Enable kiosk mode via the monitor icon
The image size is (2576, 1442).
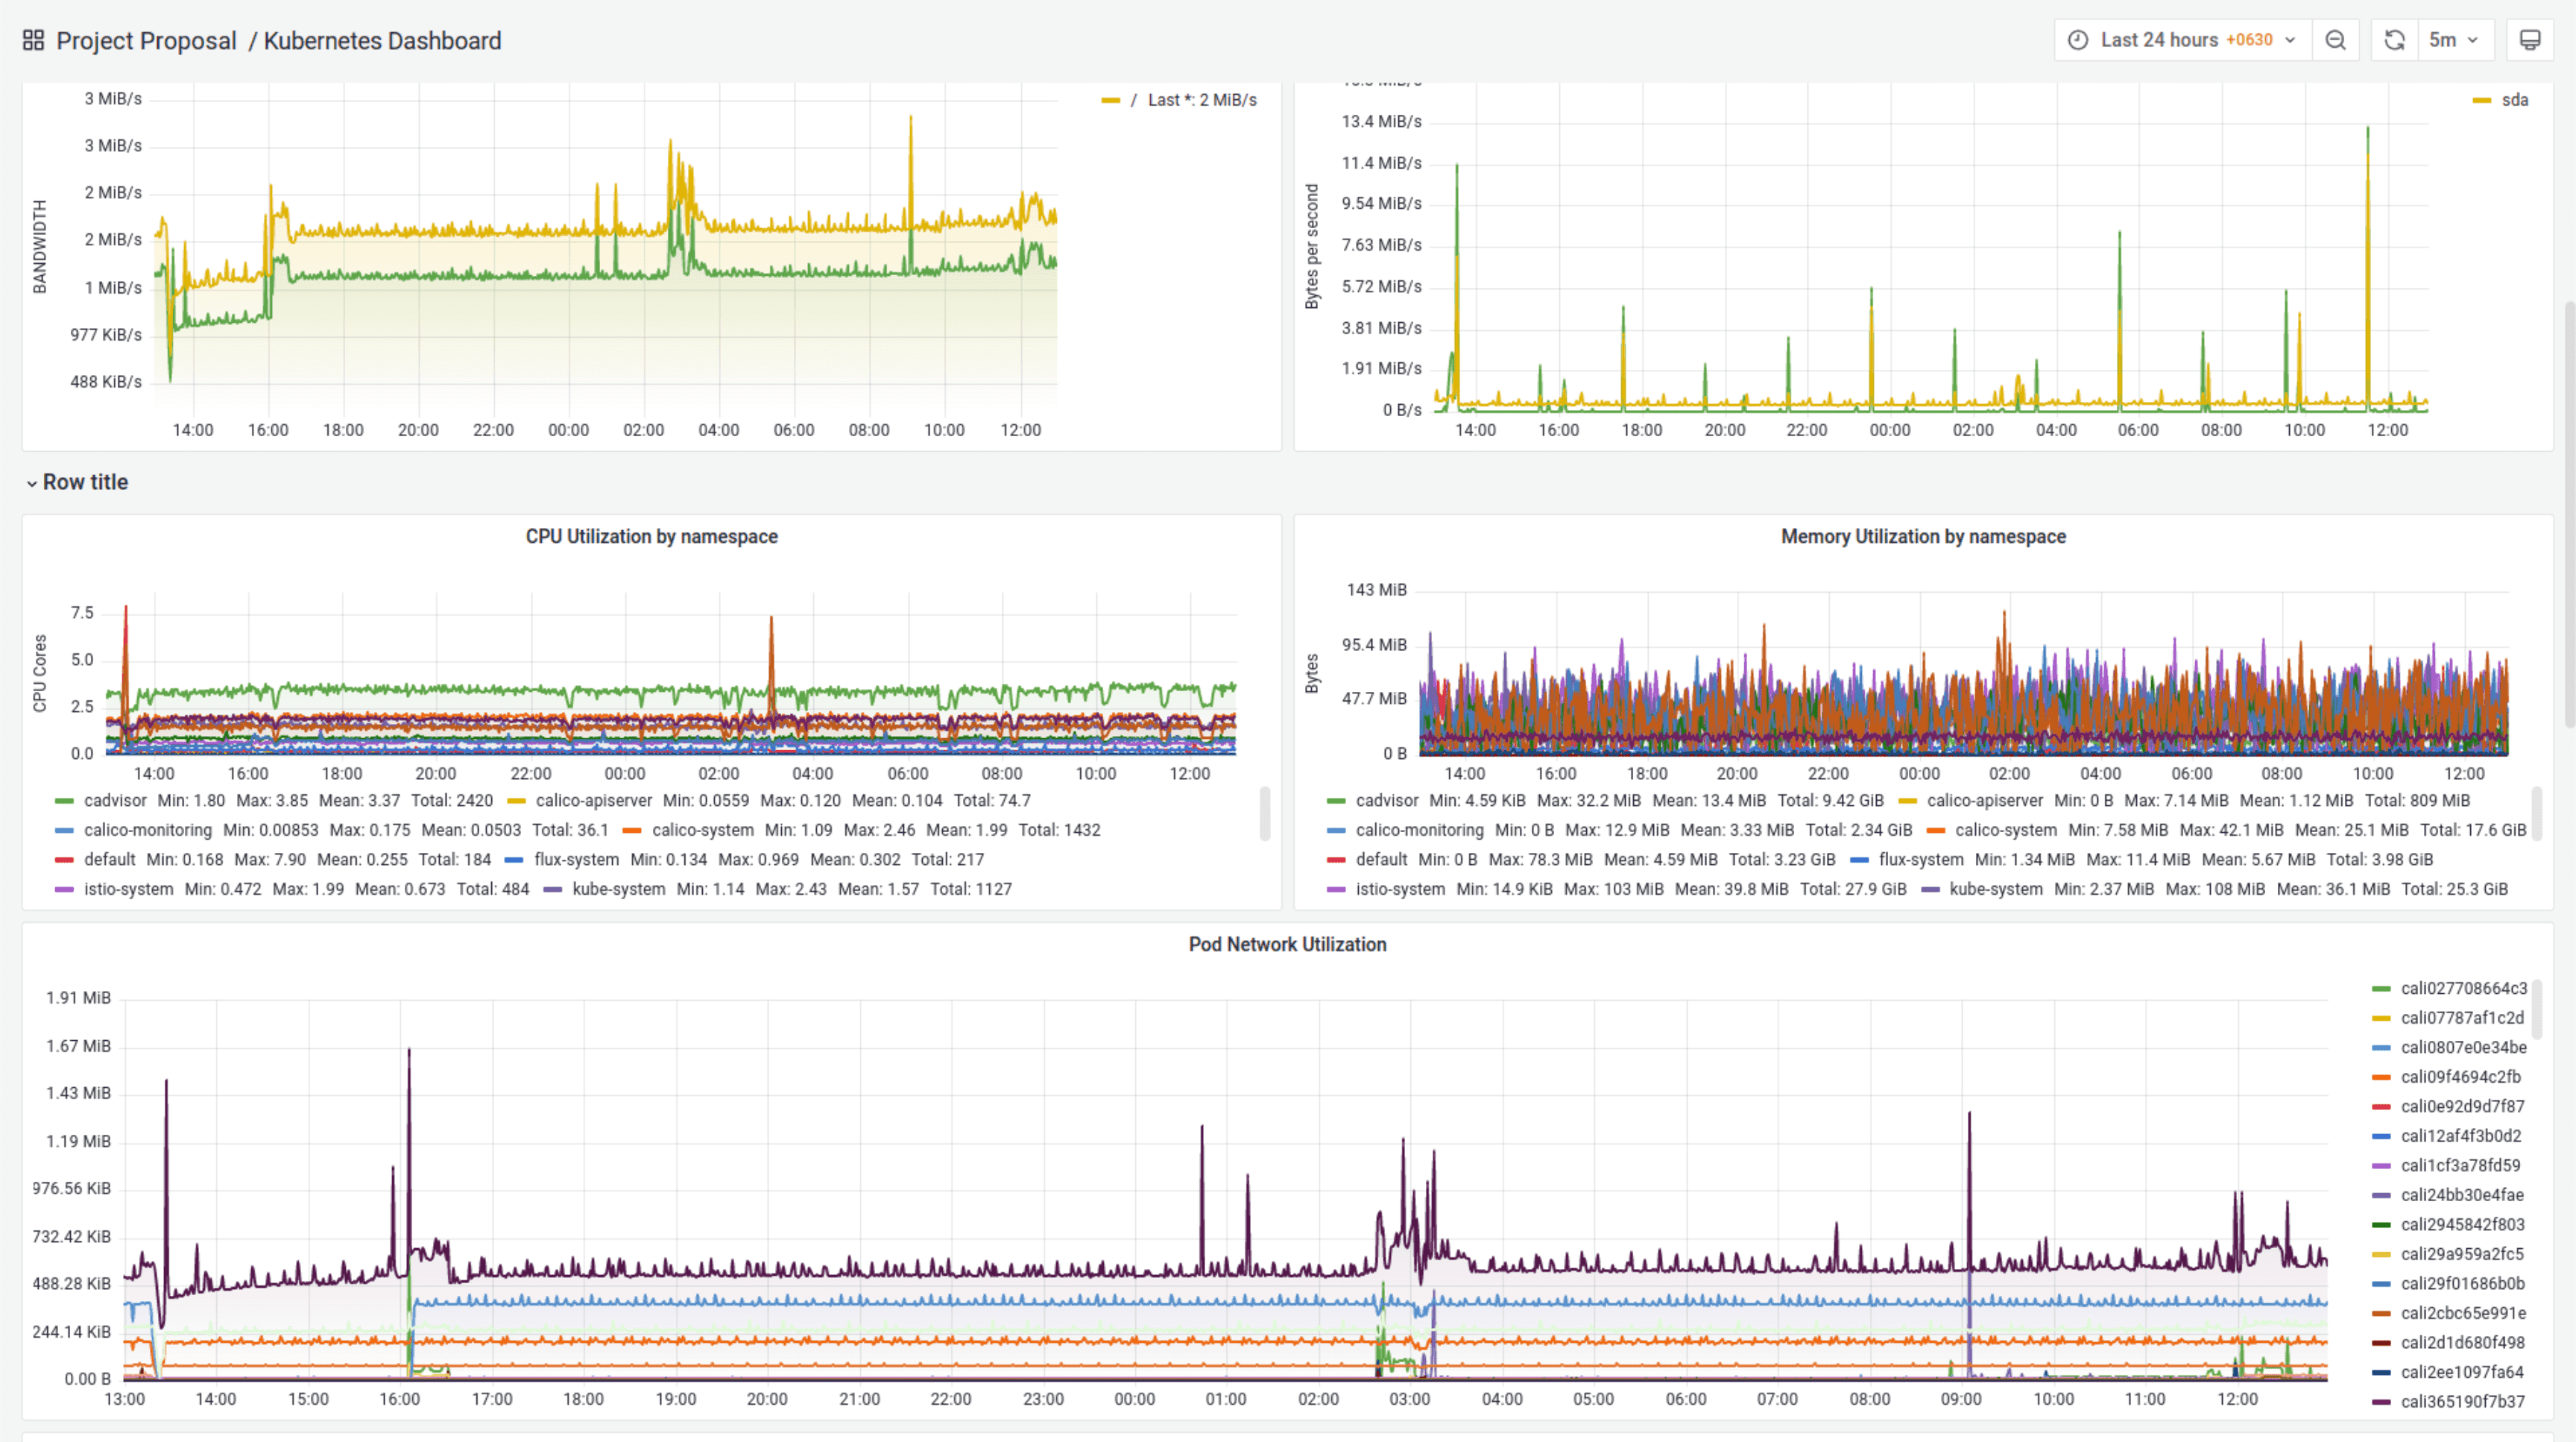click(x=2531, y=40)
